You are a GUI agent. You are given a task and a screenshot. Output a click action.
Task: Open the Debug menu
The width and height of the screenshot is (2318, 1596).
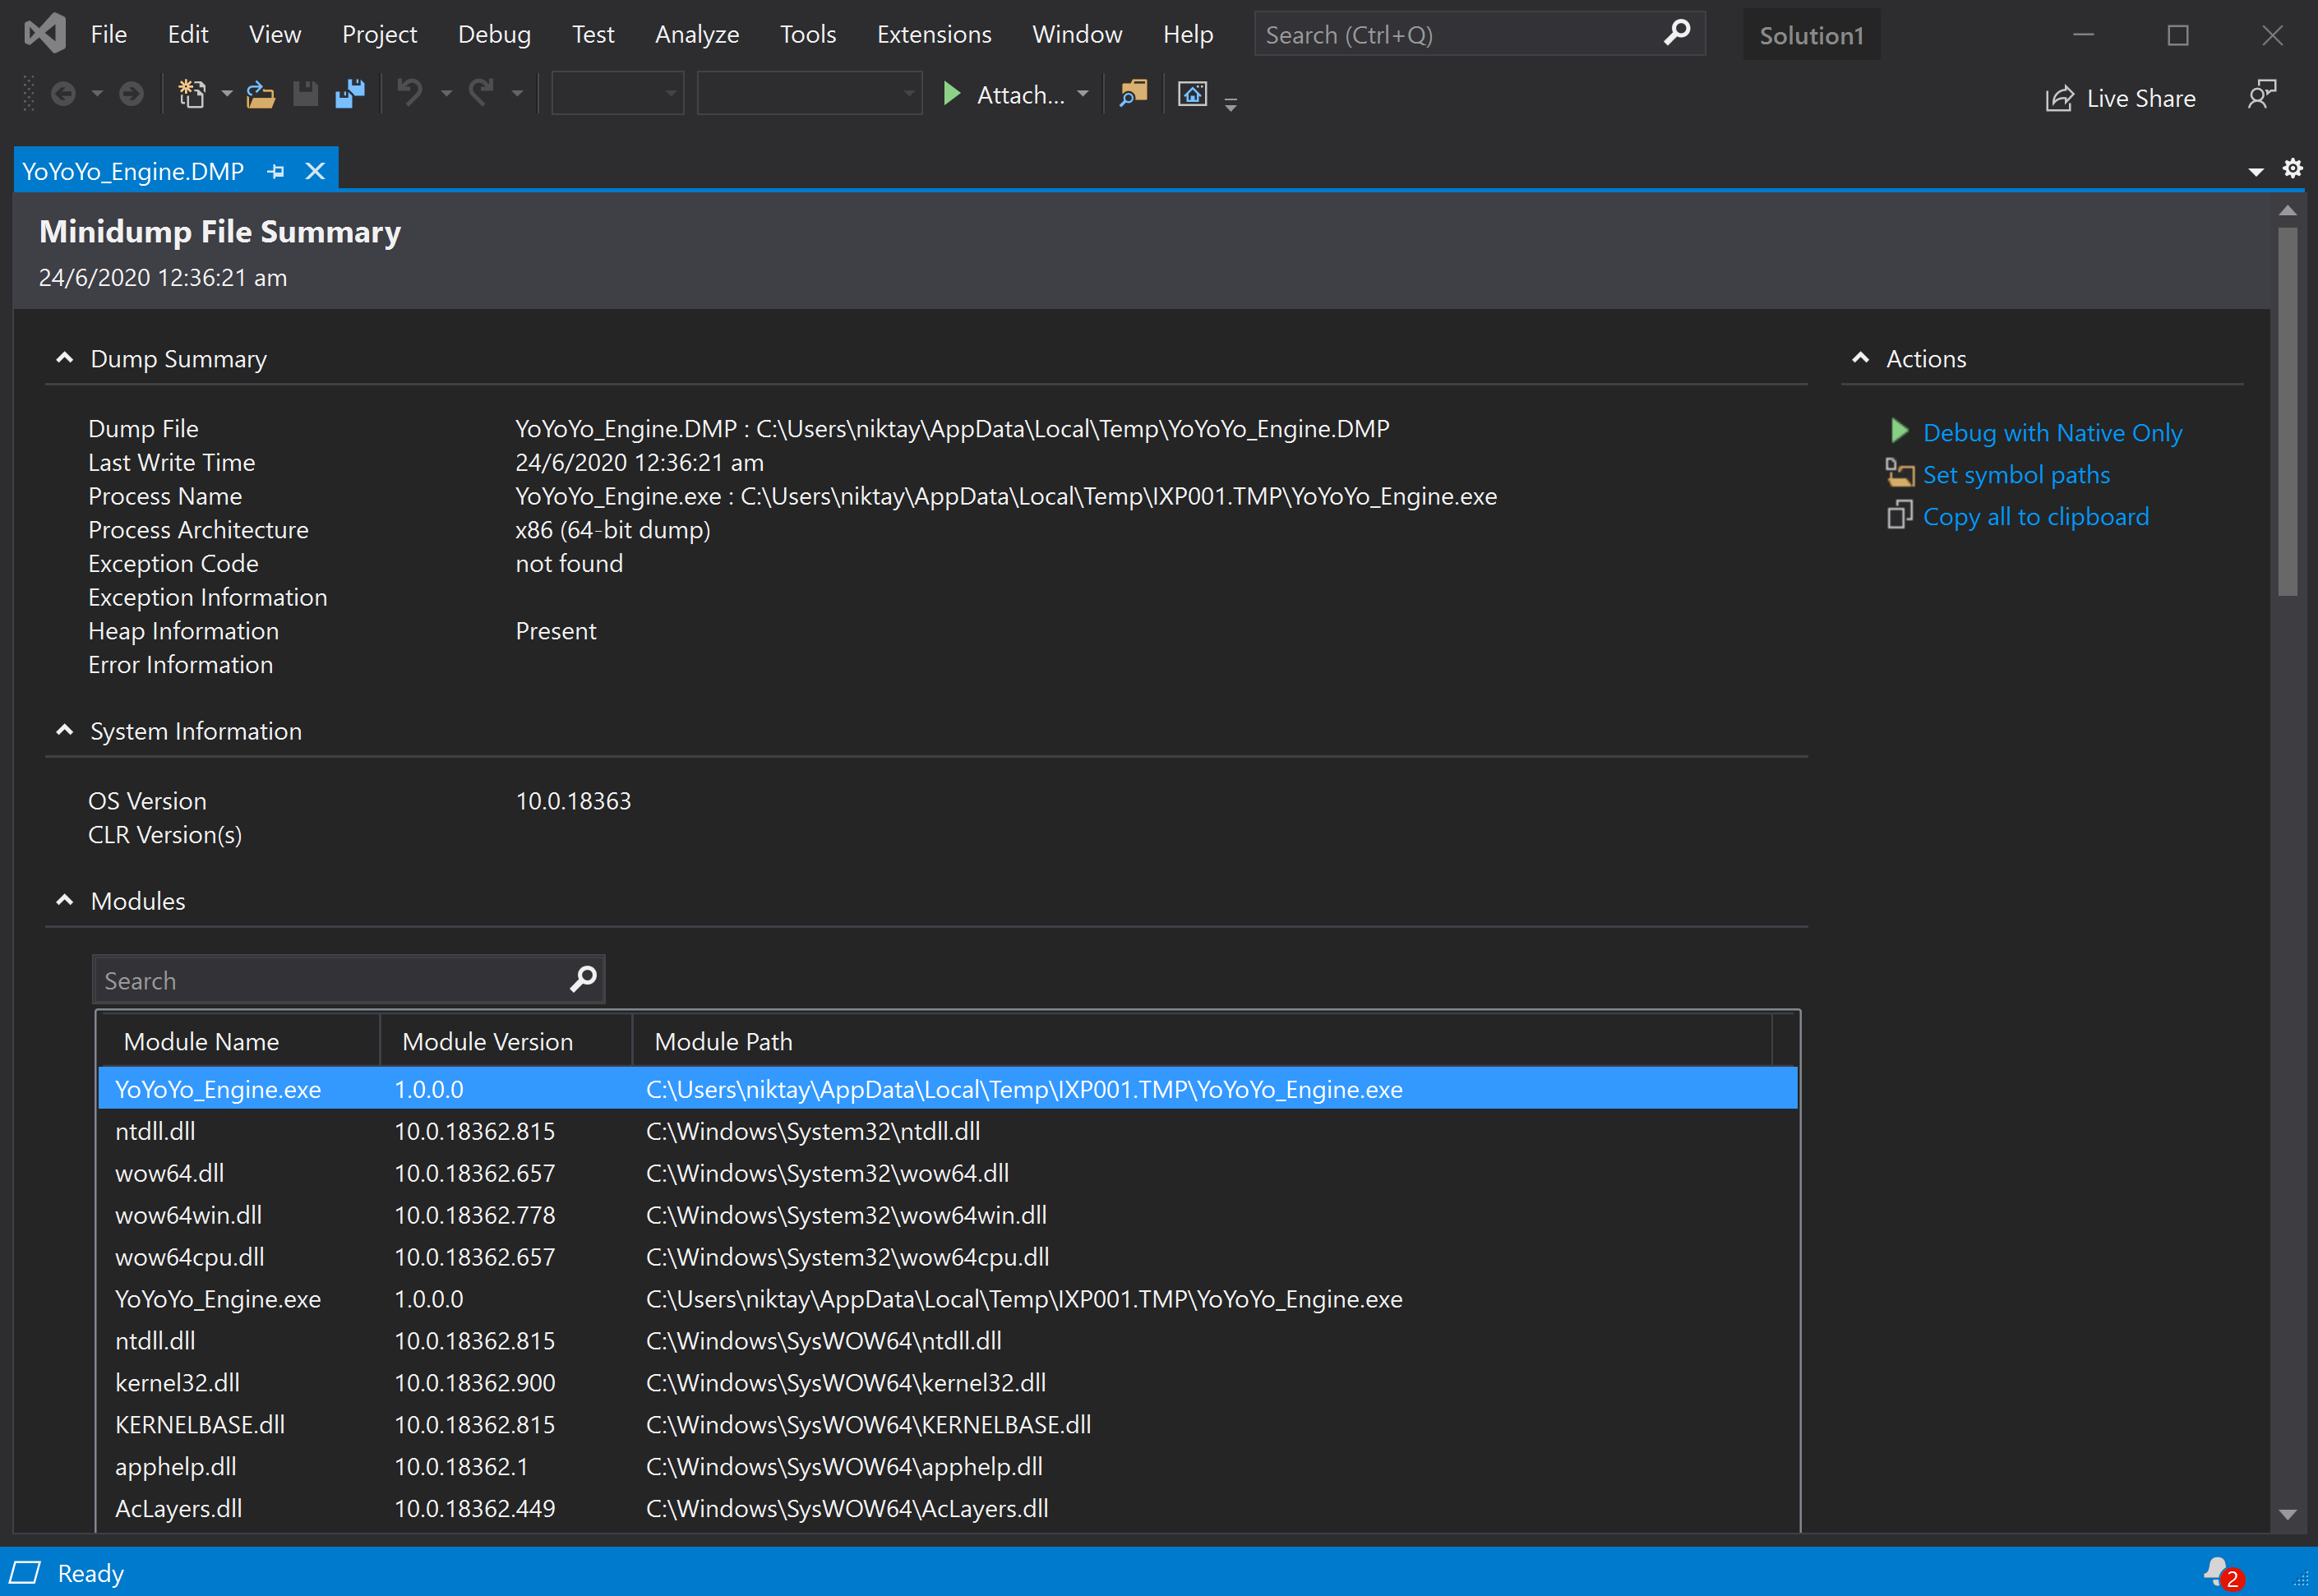tap(494, 34)
